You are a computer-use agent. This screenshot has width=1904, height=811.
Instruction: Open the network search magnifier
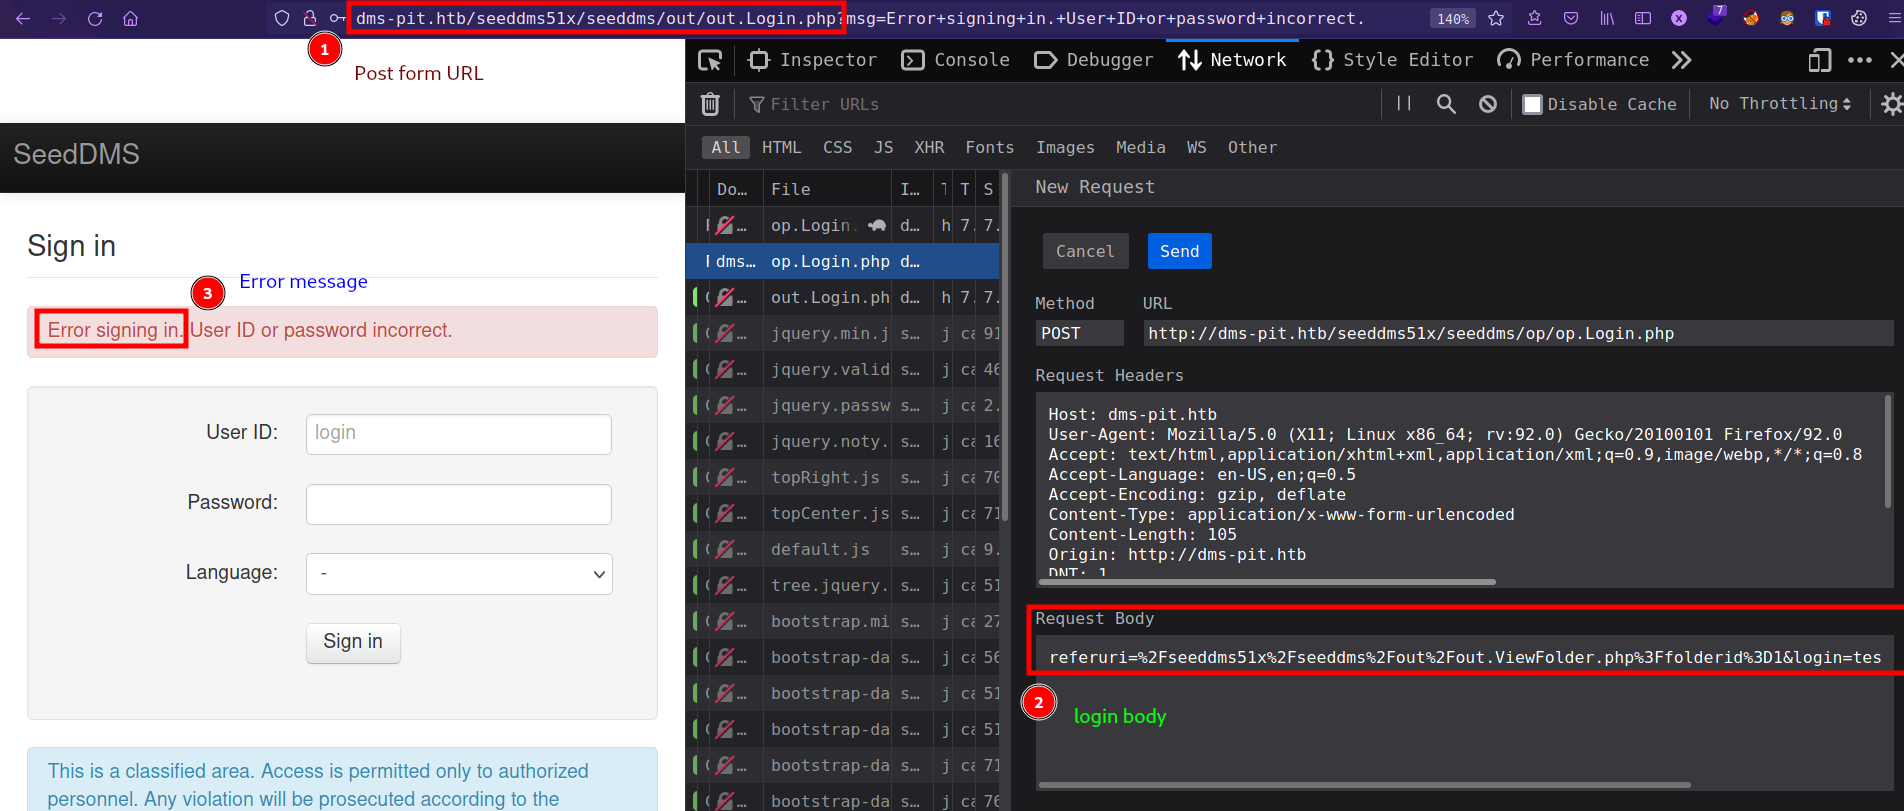[x=1446, y=104]
